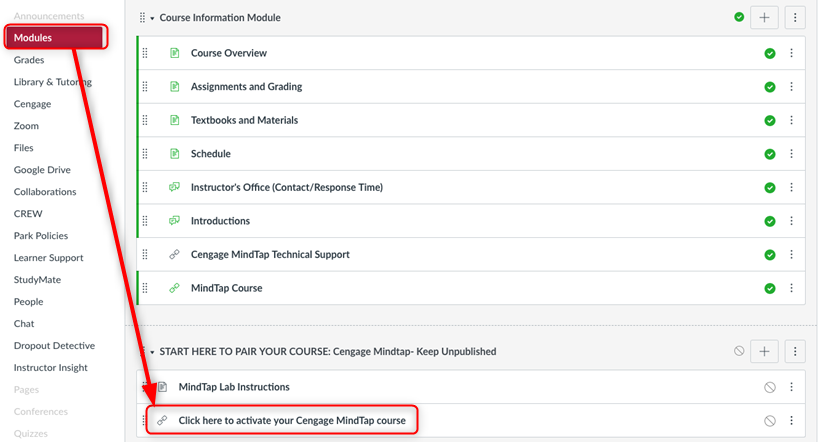Image resolution: width=826 pixels, height=442 pixels.
Task: Open options for Cengage MindTap Technical Support
Action: click(x=791, y=255)
